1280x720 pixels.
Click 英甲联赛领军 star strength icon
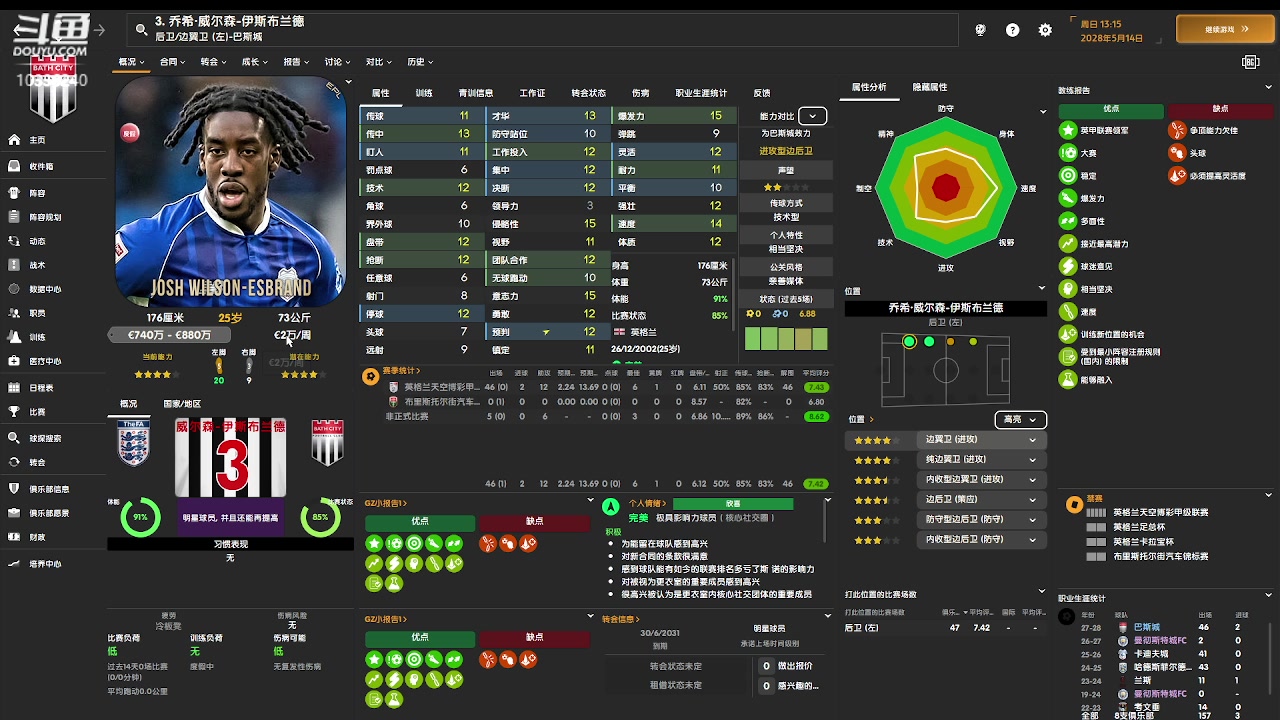pos(1068,130)
